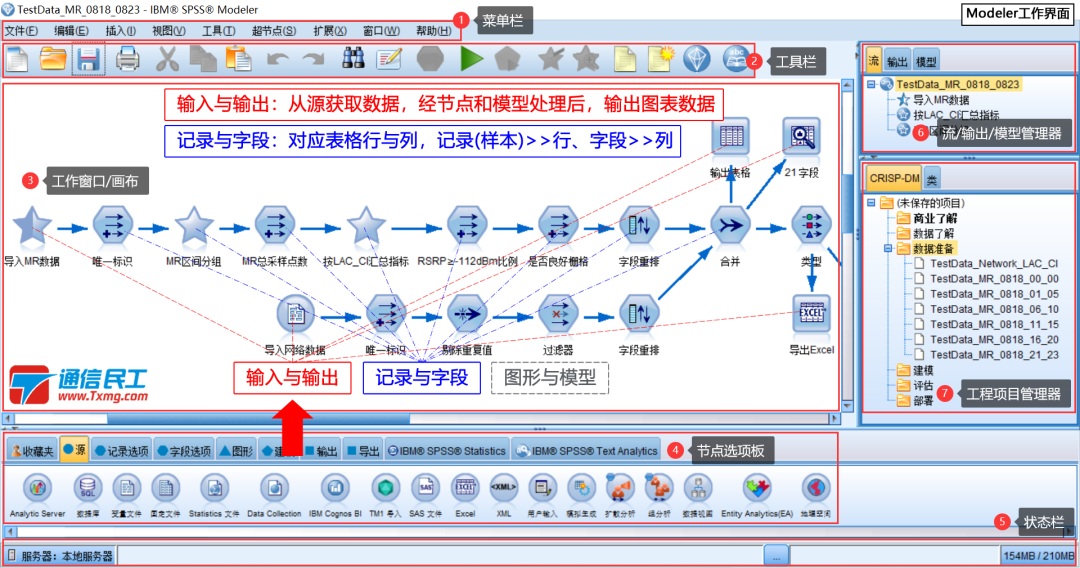Click the node palette horizontal scrollbar
This screenshot has width=1080, height=568.
537,531
